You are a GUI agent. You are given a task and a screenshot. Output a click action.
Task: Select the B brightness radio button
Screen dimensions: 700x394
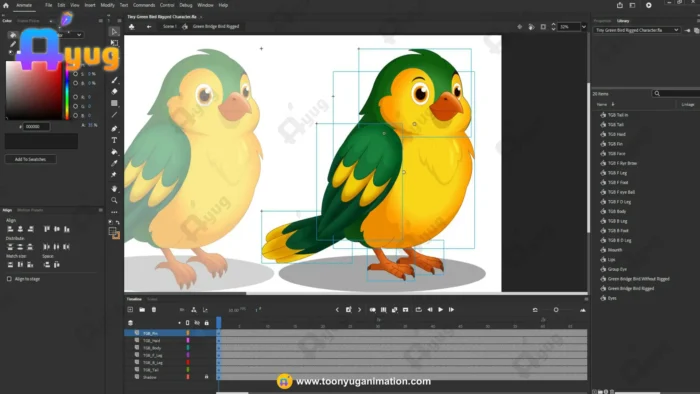(75, 83)
